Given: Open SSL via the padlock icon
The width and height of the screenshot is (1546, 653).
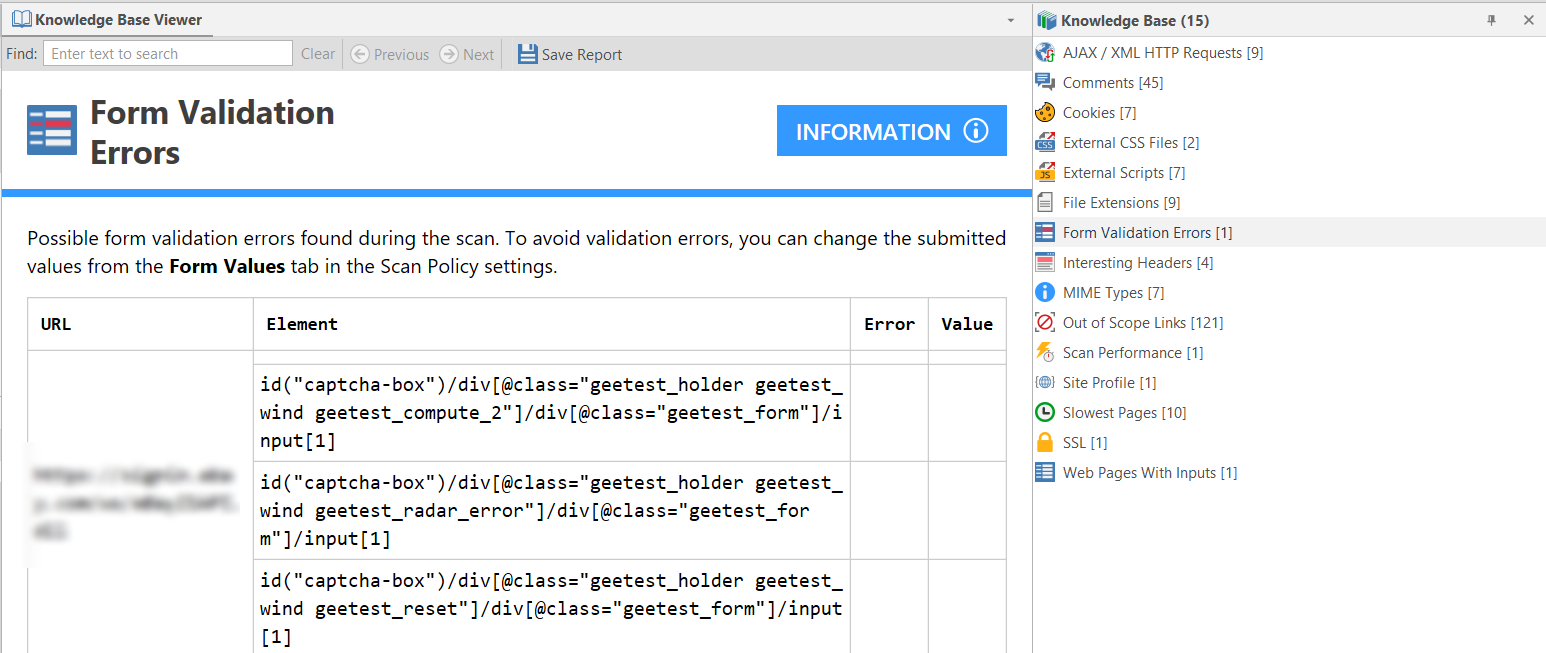Looking at the screenshot, I should (1046, 442).
